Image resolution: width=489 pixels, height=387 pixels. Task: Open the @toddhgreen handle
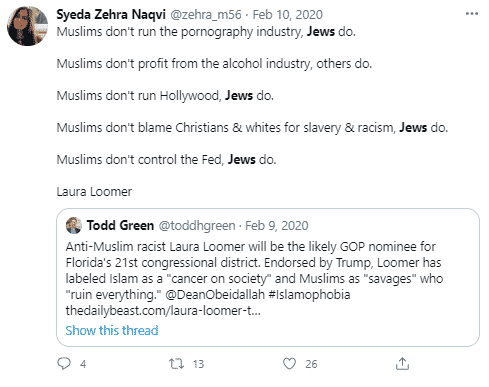pyautogui.click(x=197, y=226)
